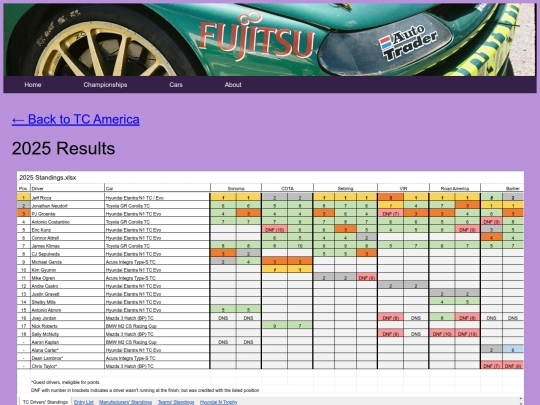Screen dimensions: 540x405
Task: Select the Chris Taylor guest driver cell
Action: click(x=67, y=366)
